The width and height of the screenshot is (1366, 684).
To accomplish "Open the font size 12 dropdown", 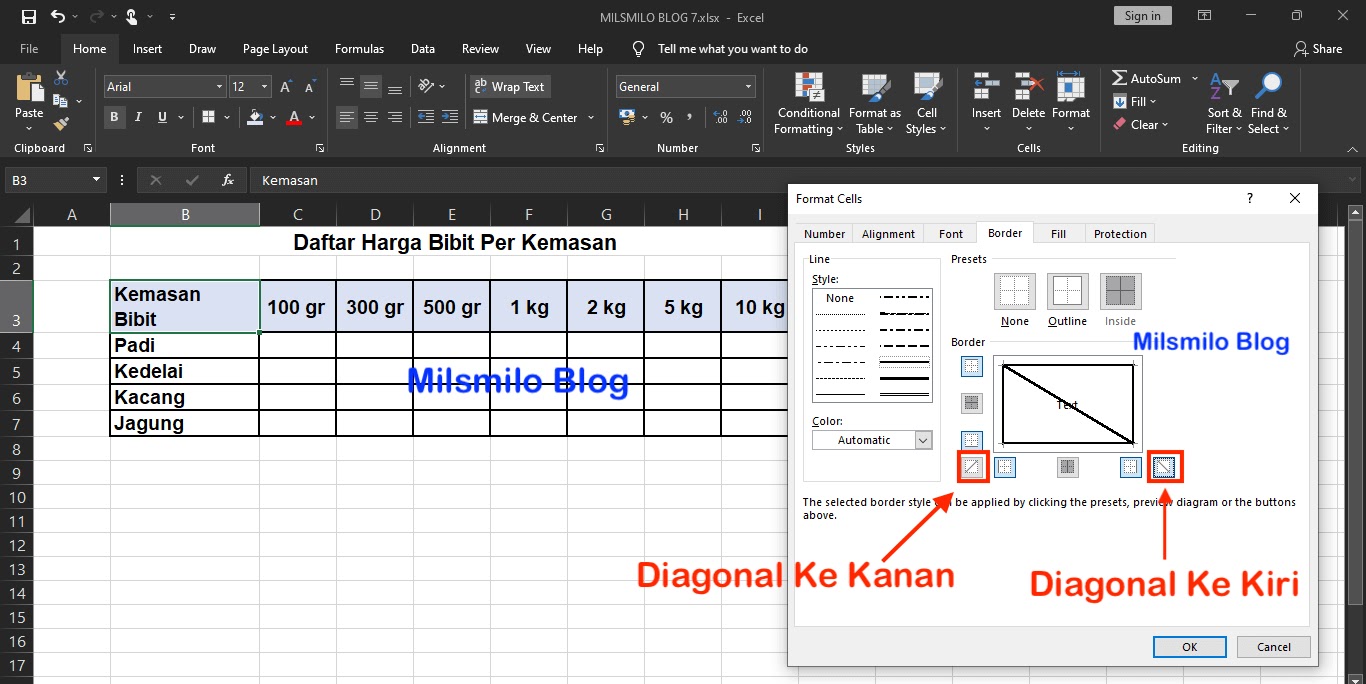I will point(264,87).
